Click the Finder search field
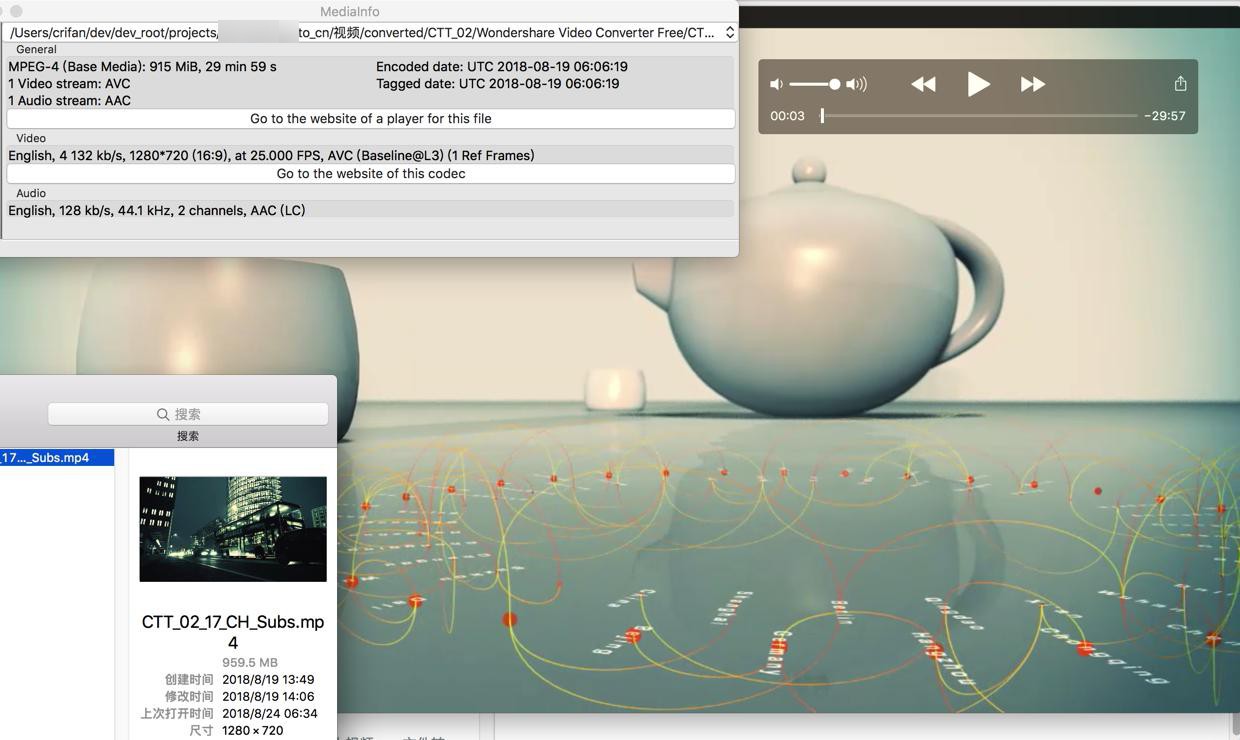Screen dimensions: 1240x740 coord(188,414)
